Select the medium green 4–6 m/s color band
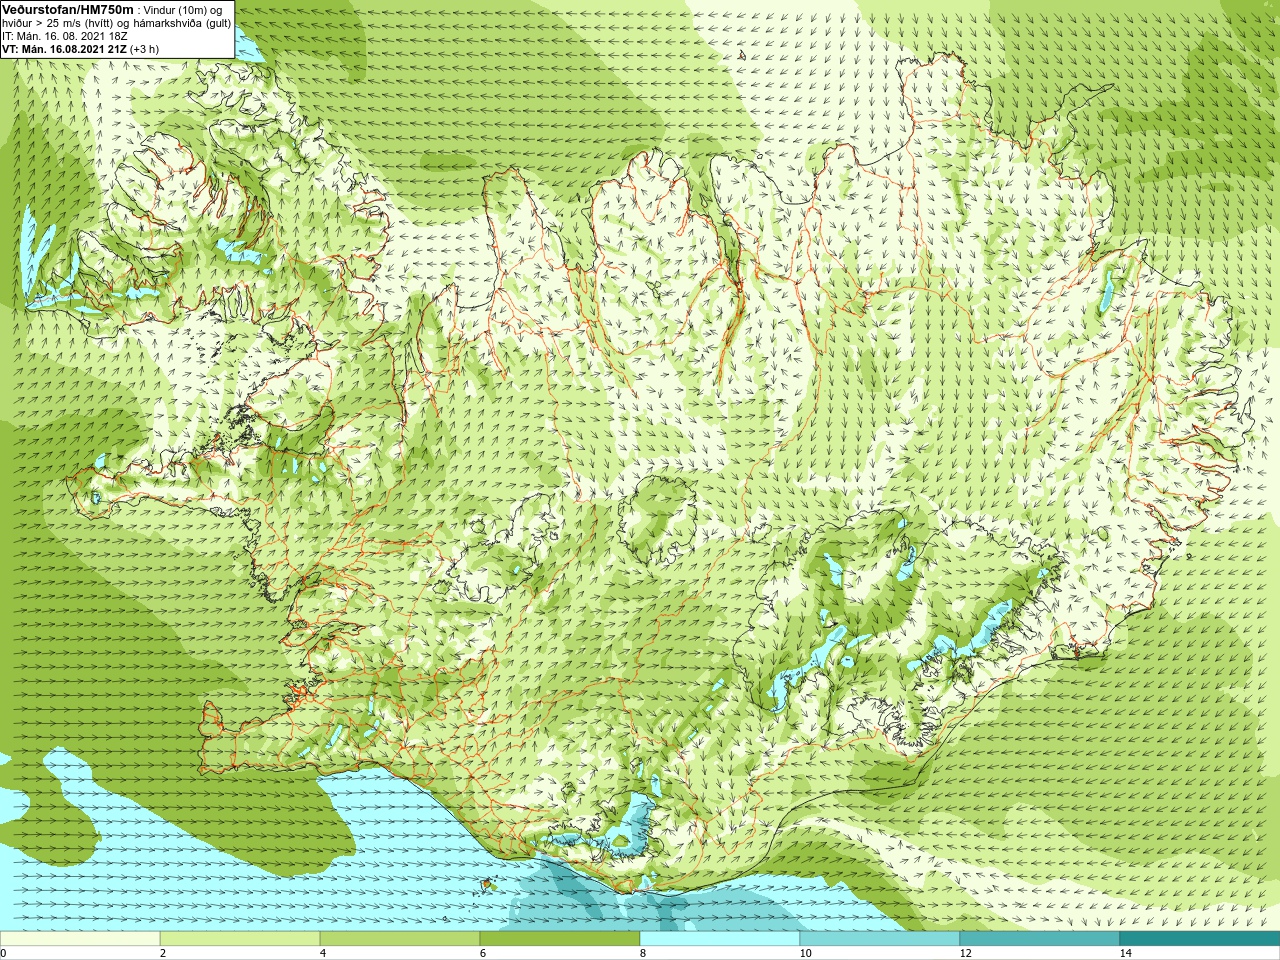Screen dimensions: 1280x960 coord(400,939)
